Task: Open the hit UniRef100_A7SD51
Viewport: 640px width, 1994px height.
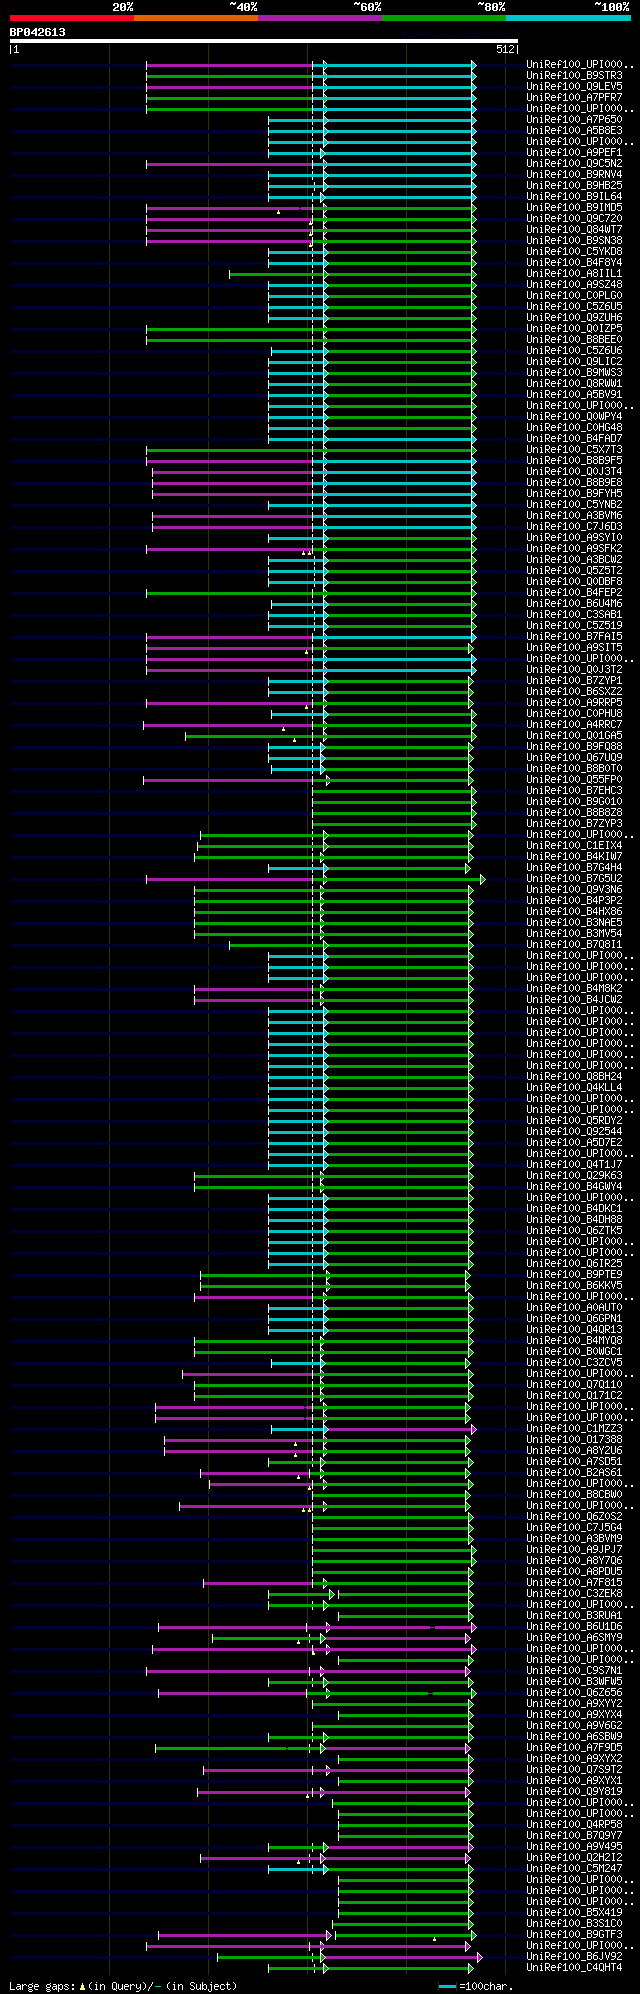Action: tap(574, 1462)
